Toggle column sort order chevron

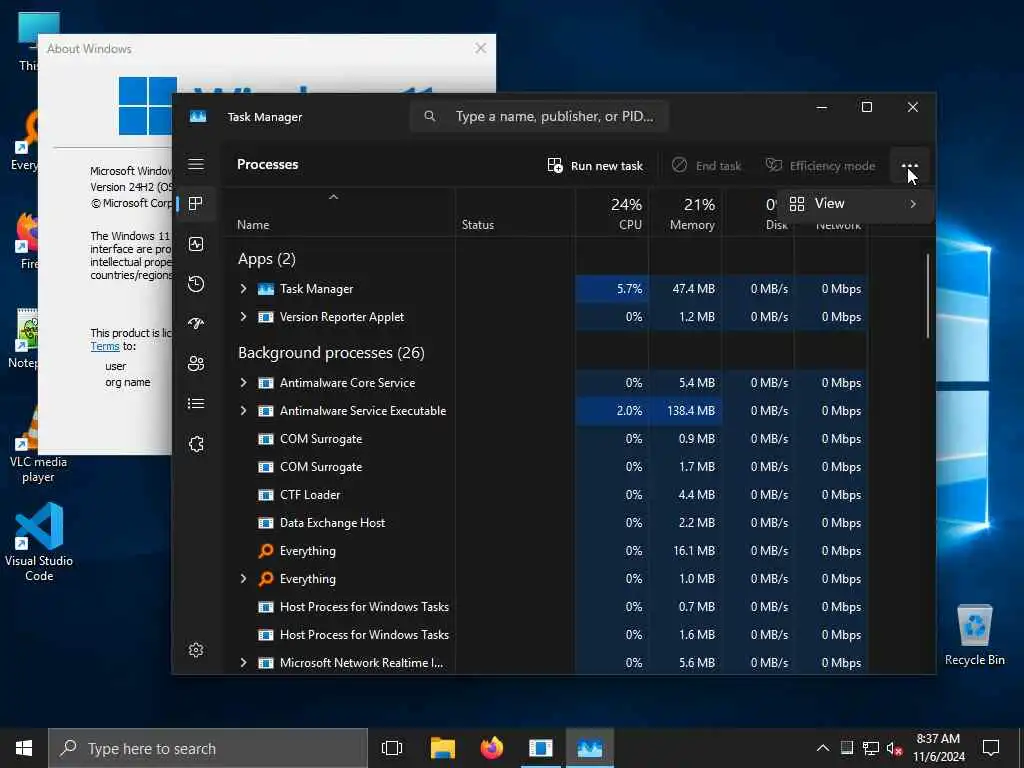tap(333, 197)
